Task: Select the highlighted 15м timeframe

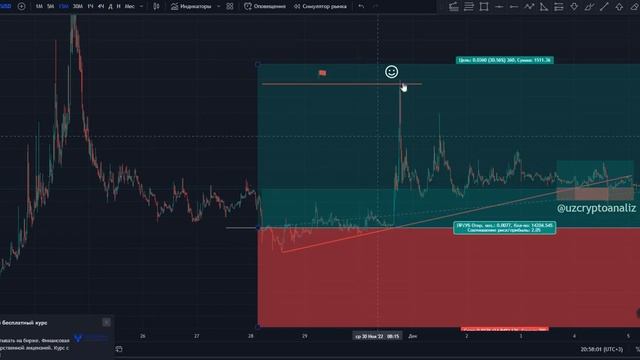Action: tap(64, 6)
